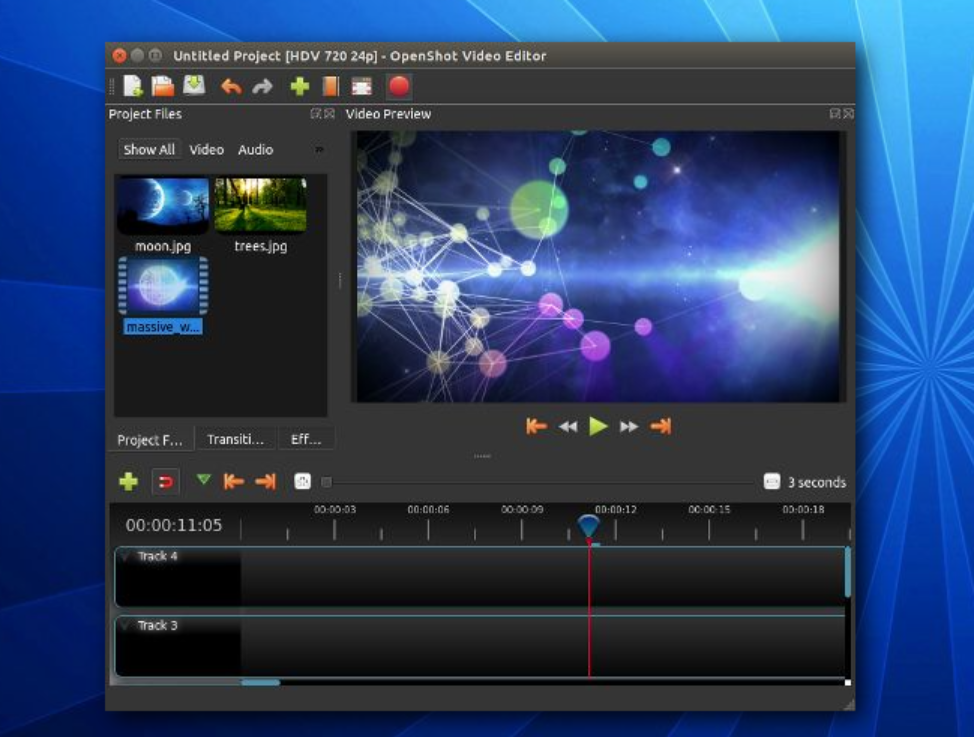The width and height of the screenshot is (974, 737).
Task: Create a new project from the toolbar
Action: (x=133, y=86)
